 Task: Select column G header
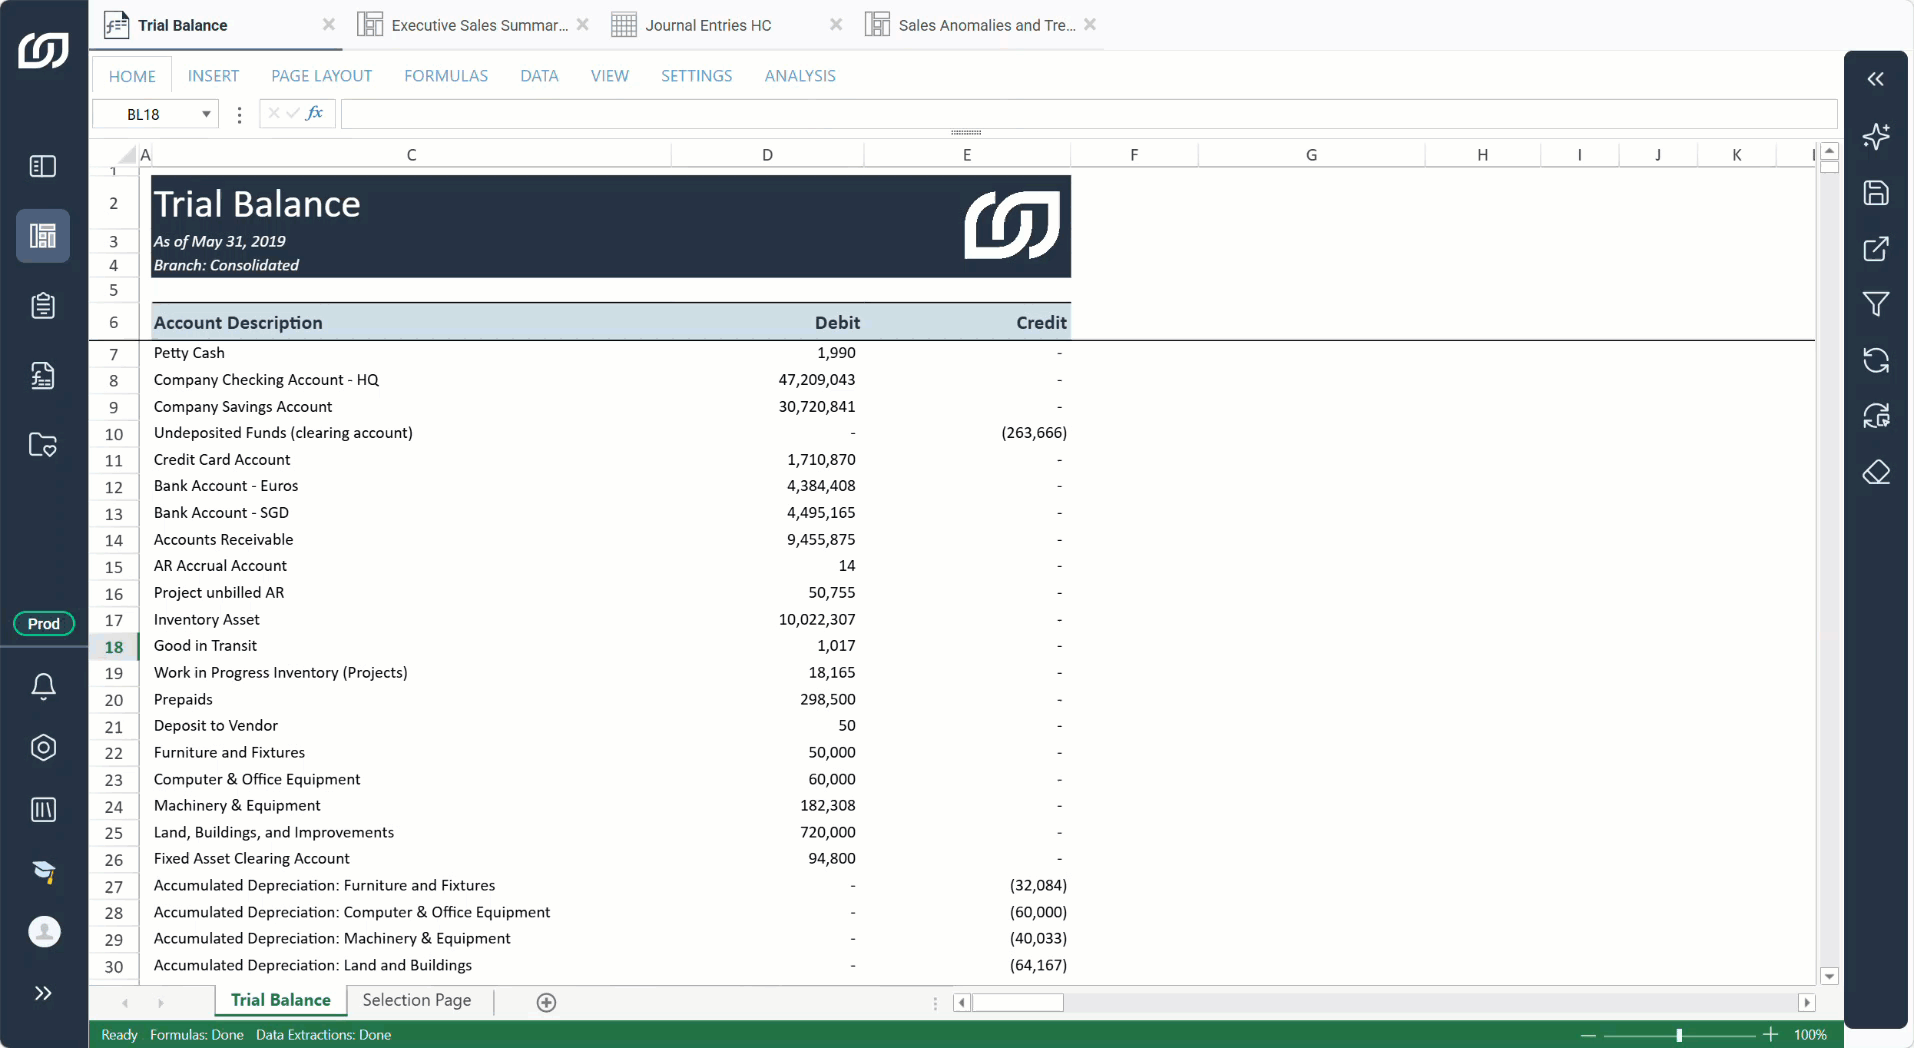(x=1311, y=155)
